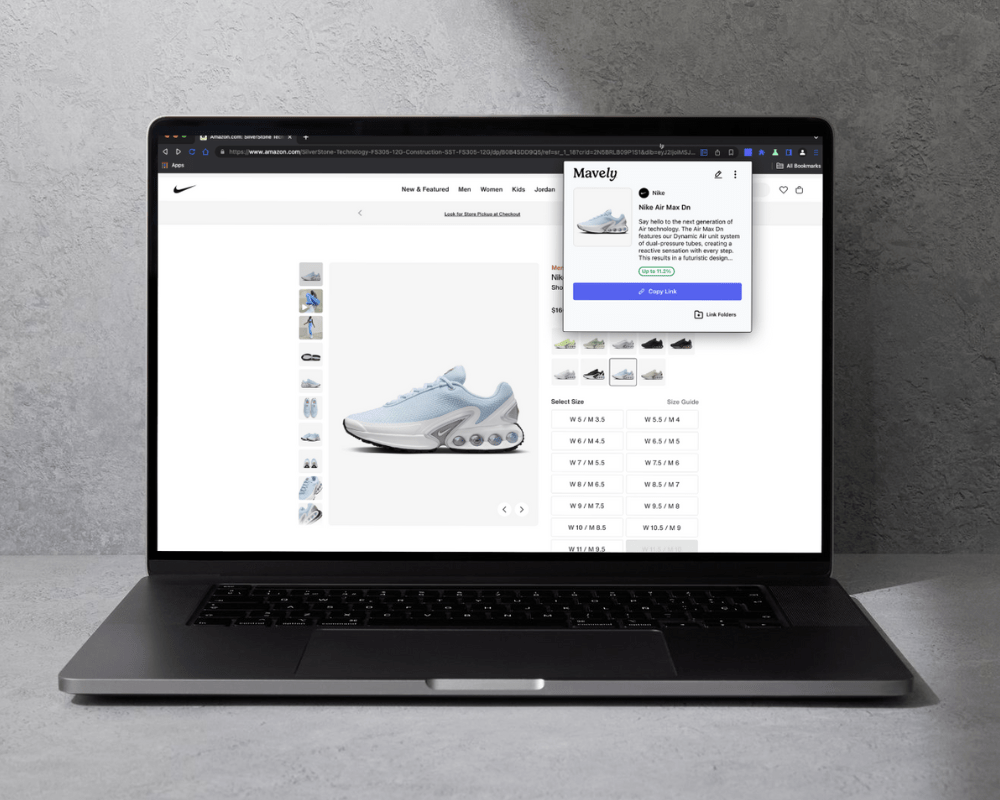Open the Size Guide link
1000x800 pixels.
[x=682, y=402]
